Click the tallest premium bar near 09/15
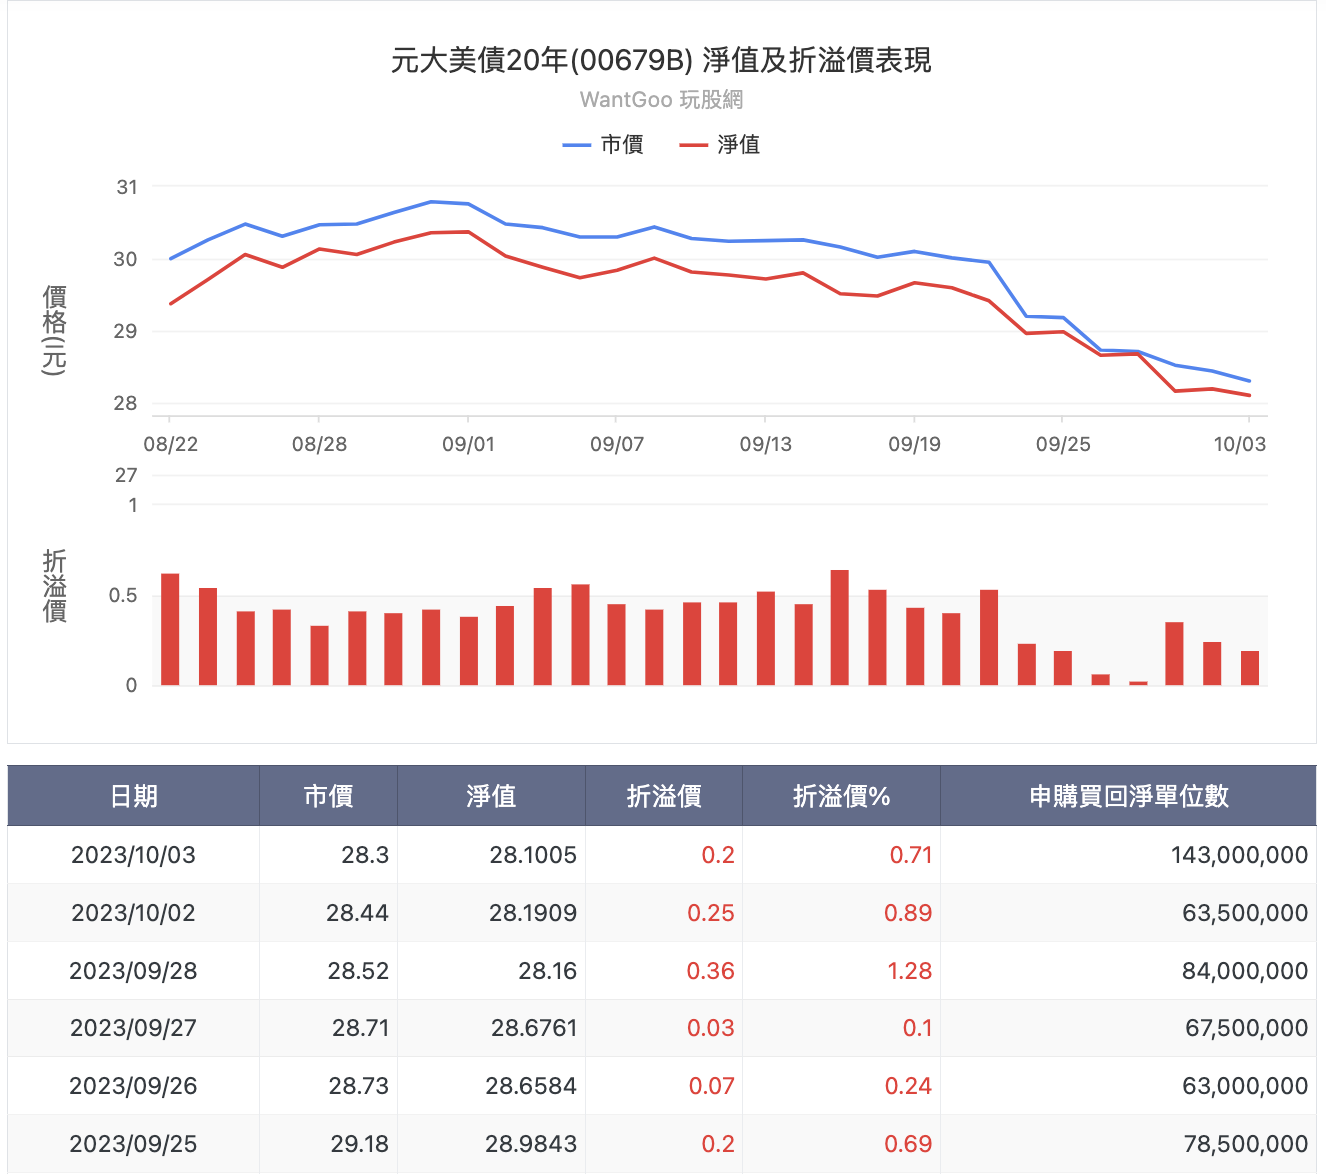 point(840,628)
